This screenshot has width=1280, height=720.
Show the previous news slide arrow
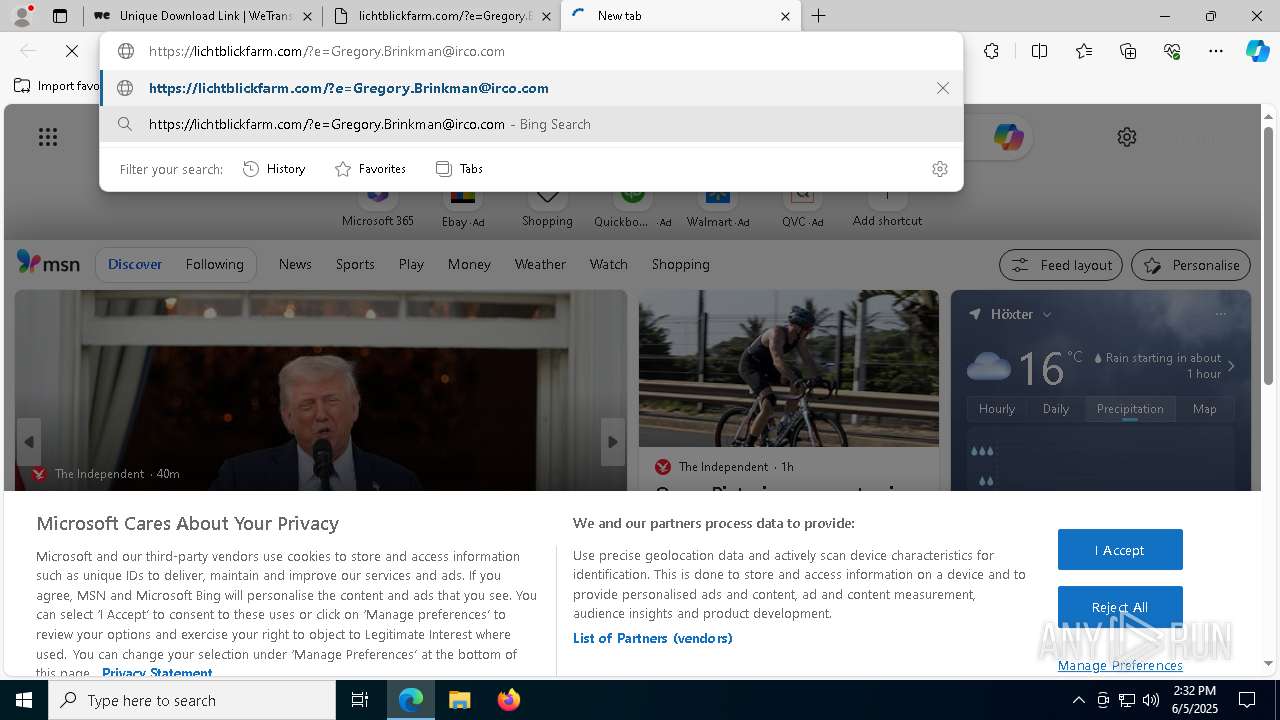pyautogui.click(x=29, y=442)
